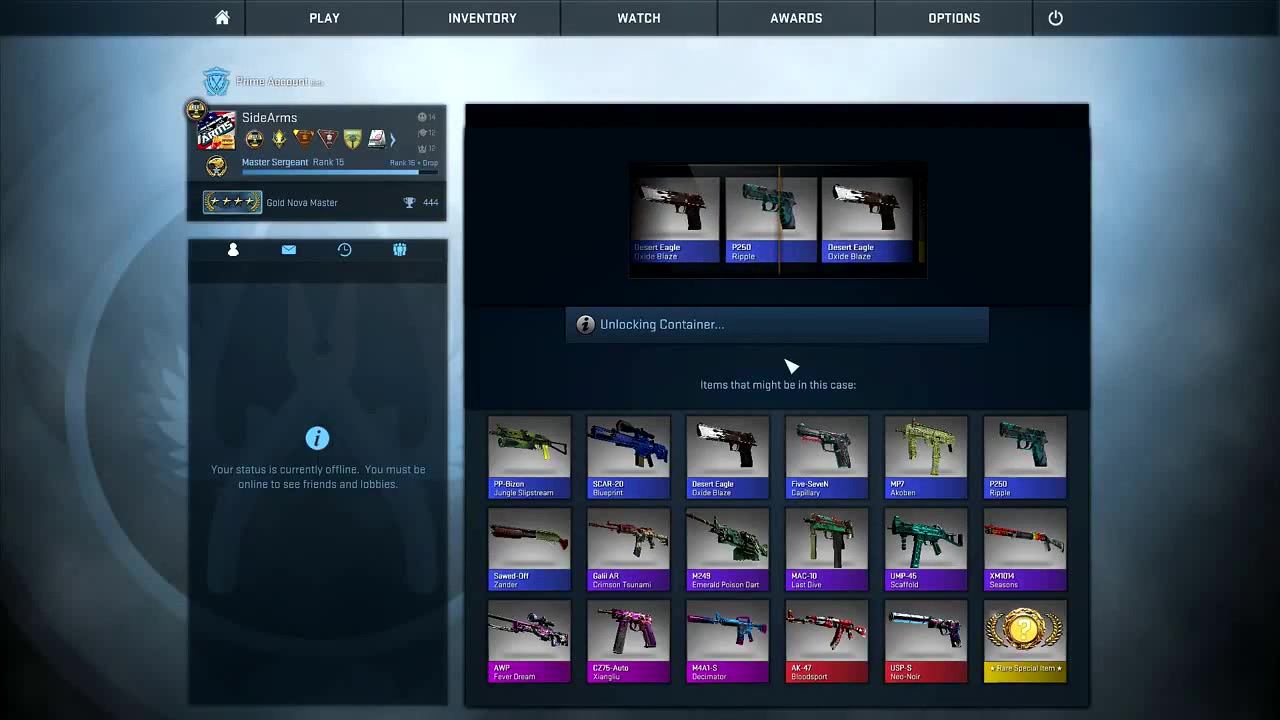
Task: Click the Prime Account shield icon
Action: [216, 82]
